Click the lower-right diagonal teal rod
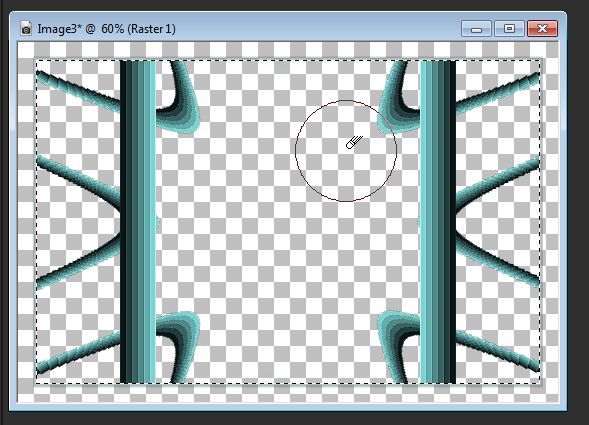 498,351
